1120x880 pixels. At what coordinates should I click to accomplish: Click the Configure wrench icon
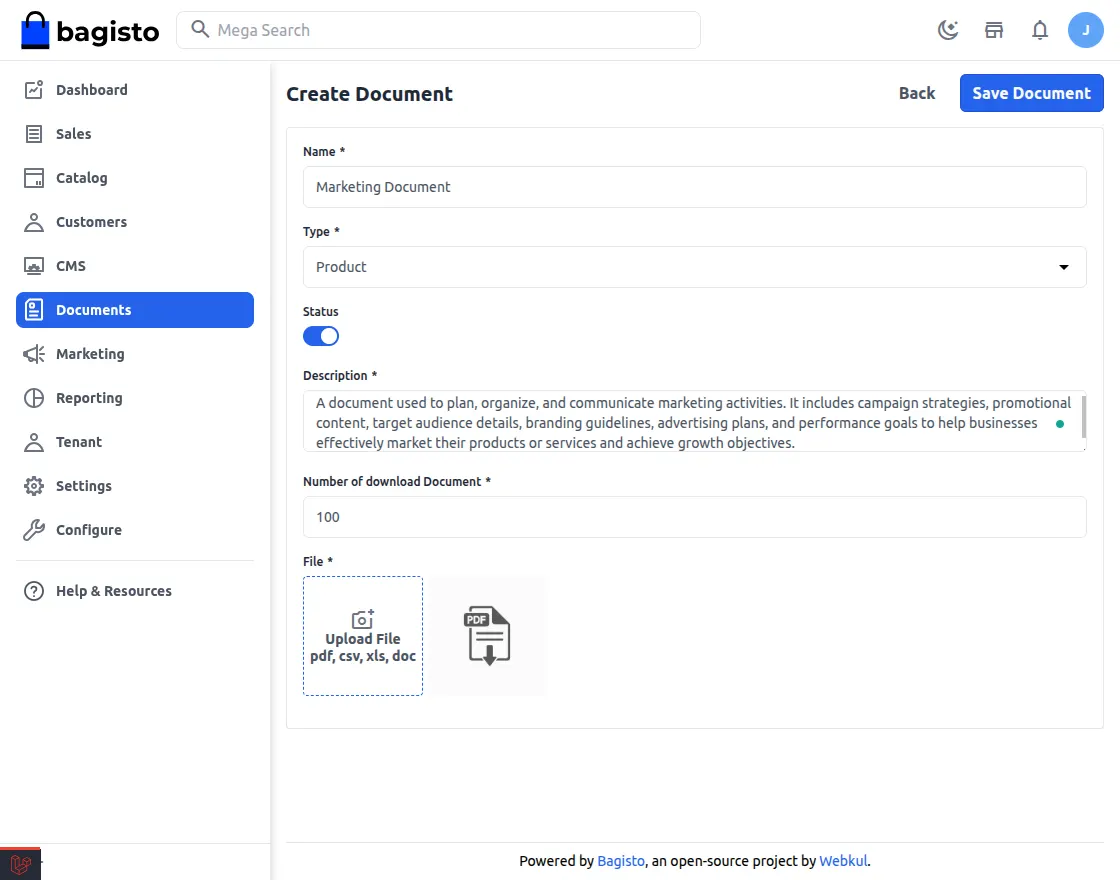pos(34,530)
